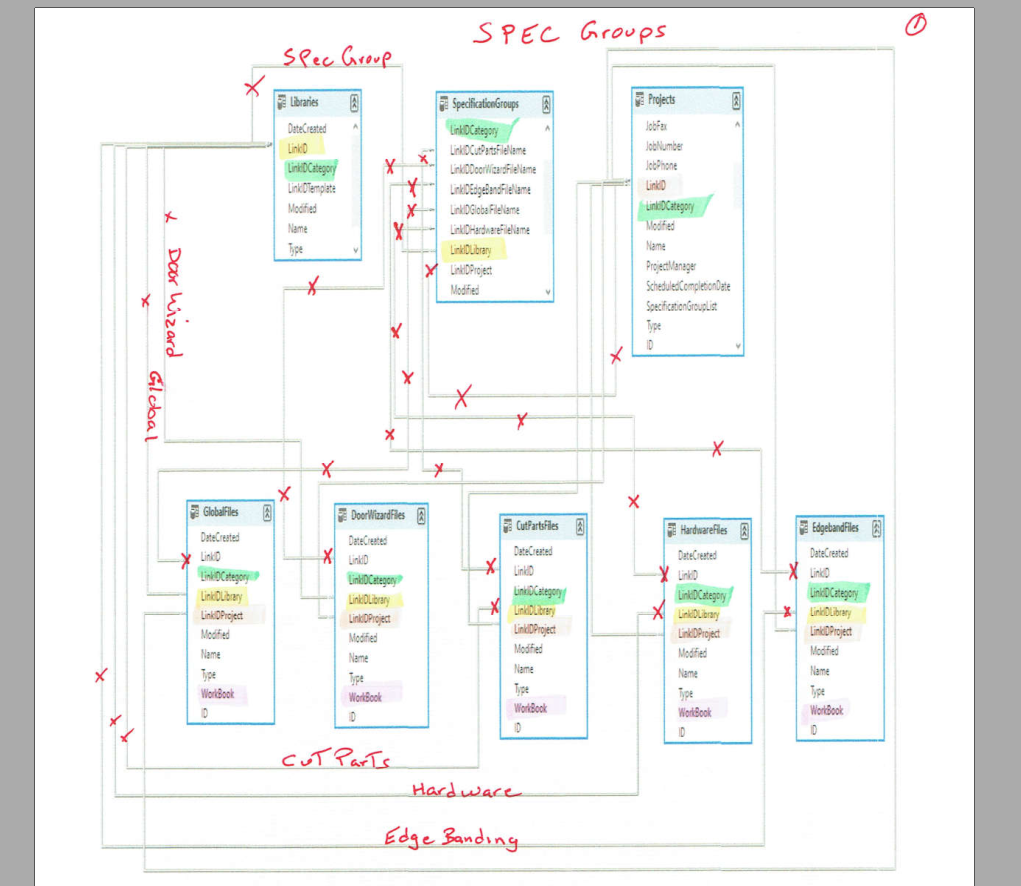Select JobNumber field in Projects
Image resolution: width=1021 pixels, height=886 pixels.
click(x=664, y=146)
